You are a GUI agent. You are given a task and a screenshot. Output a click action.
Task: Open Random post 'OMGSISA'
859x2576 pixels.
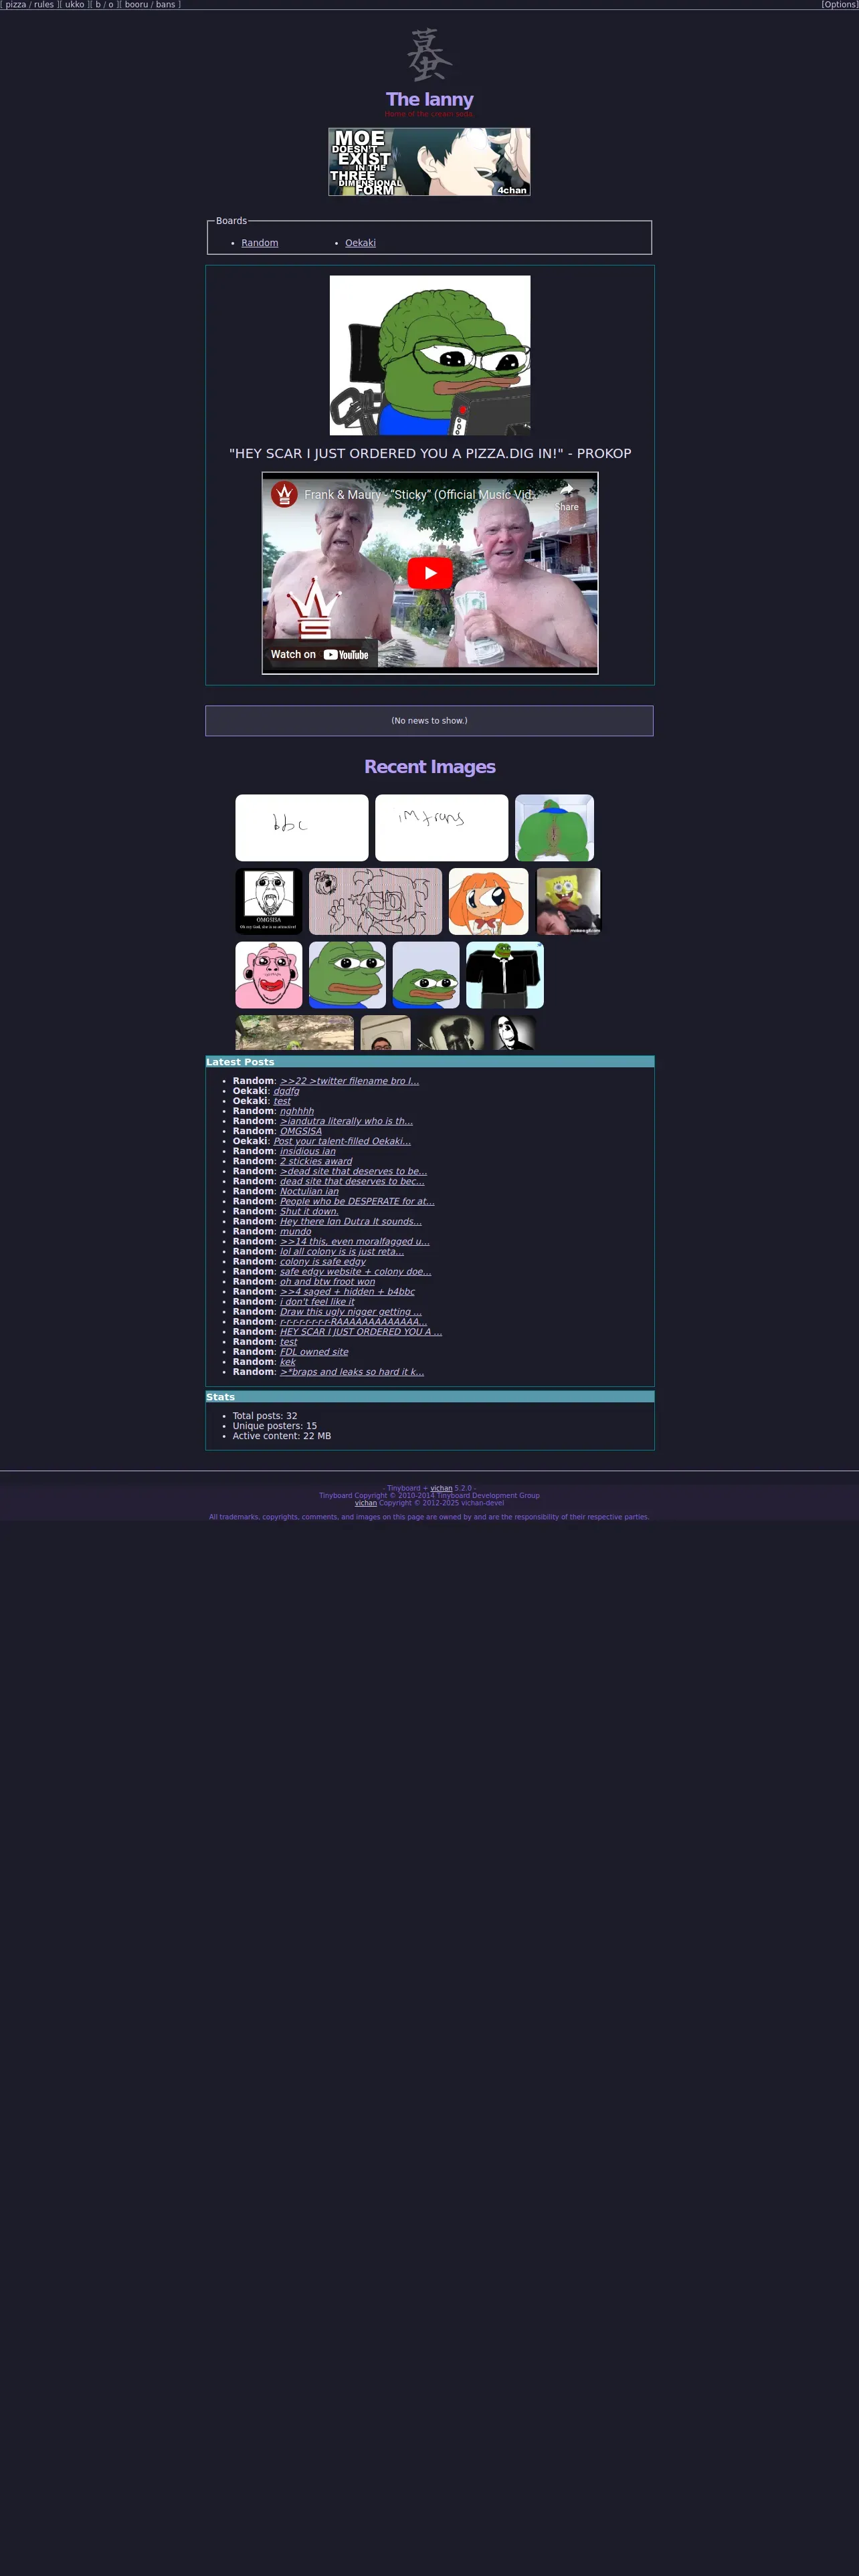[x=301, y=1131]
